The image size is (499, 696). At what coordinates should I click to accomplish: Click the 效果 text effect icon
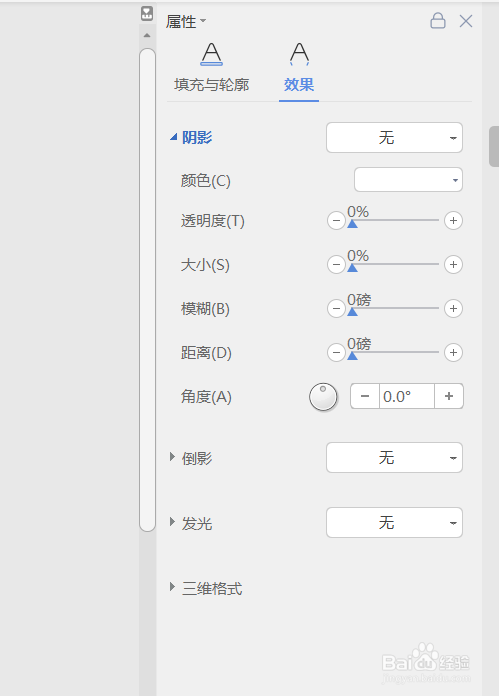[x=299, y=54]
